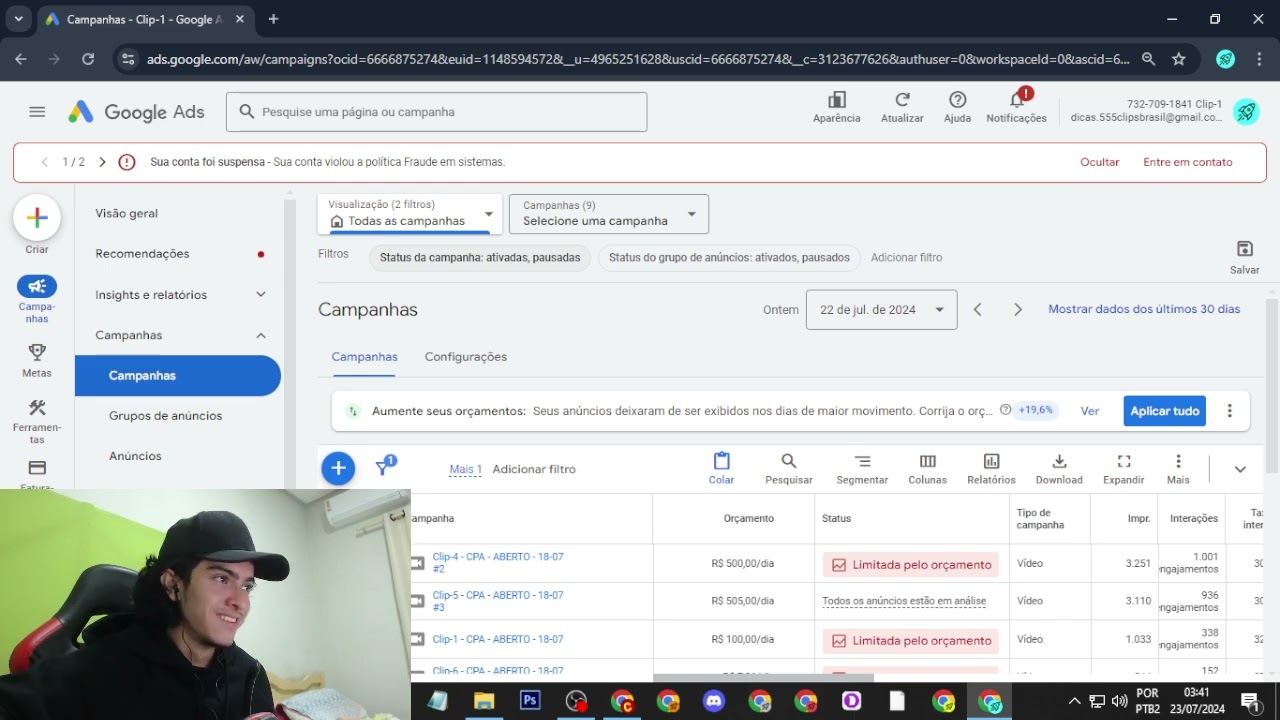Open Metas trophy icon
This screenshot has height=720, width=1280.
37,352
